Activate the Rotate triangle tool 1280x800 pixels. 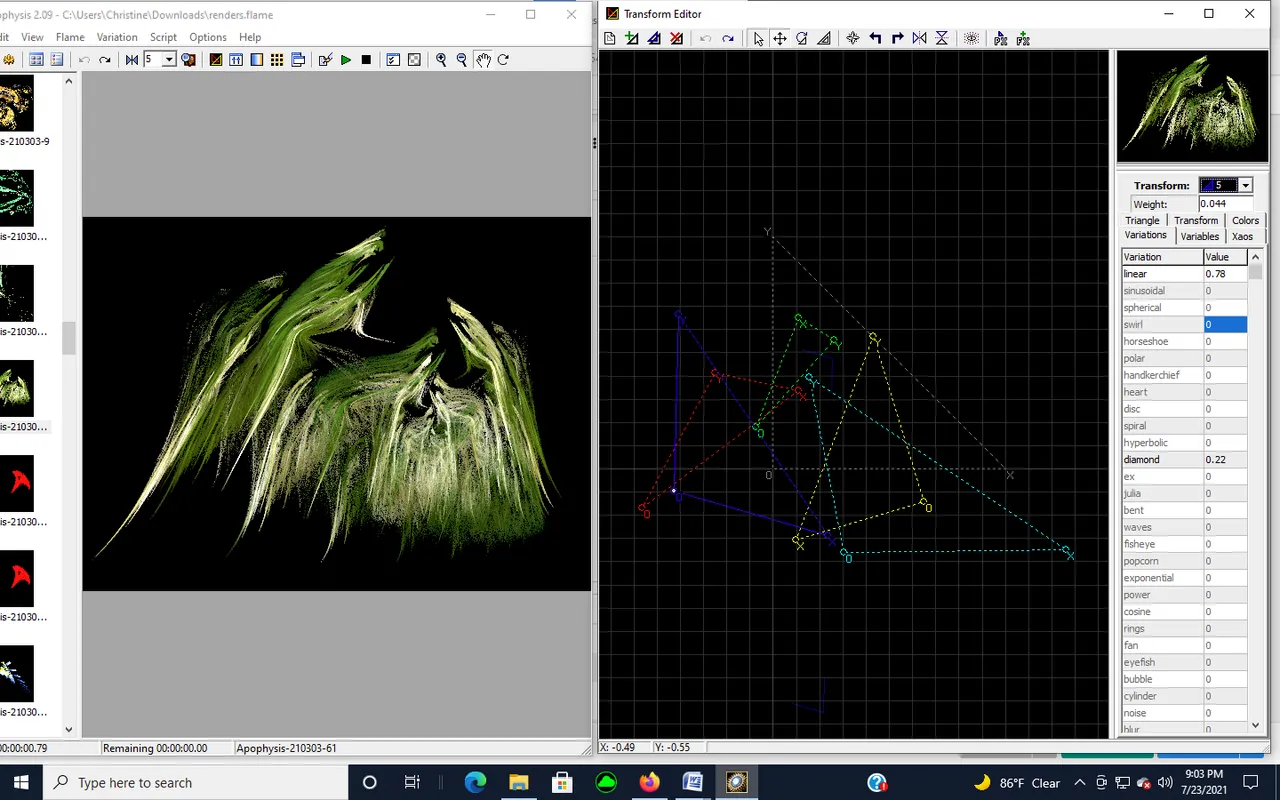[x=802, y=39]
